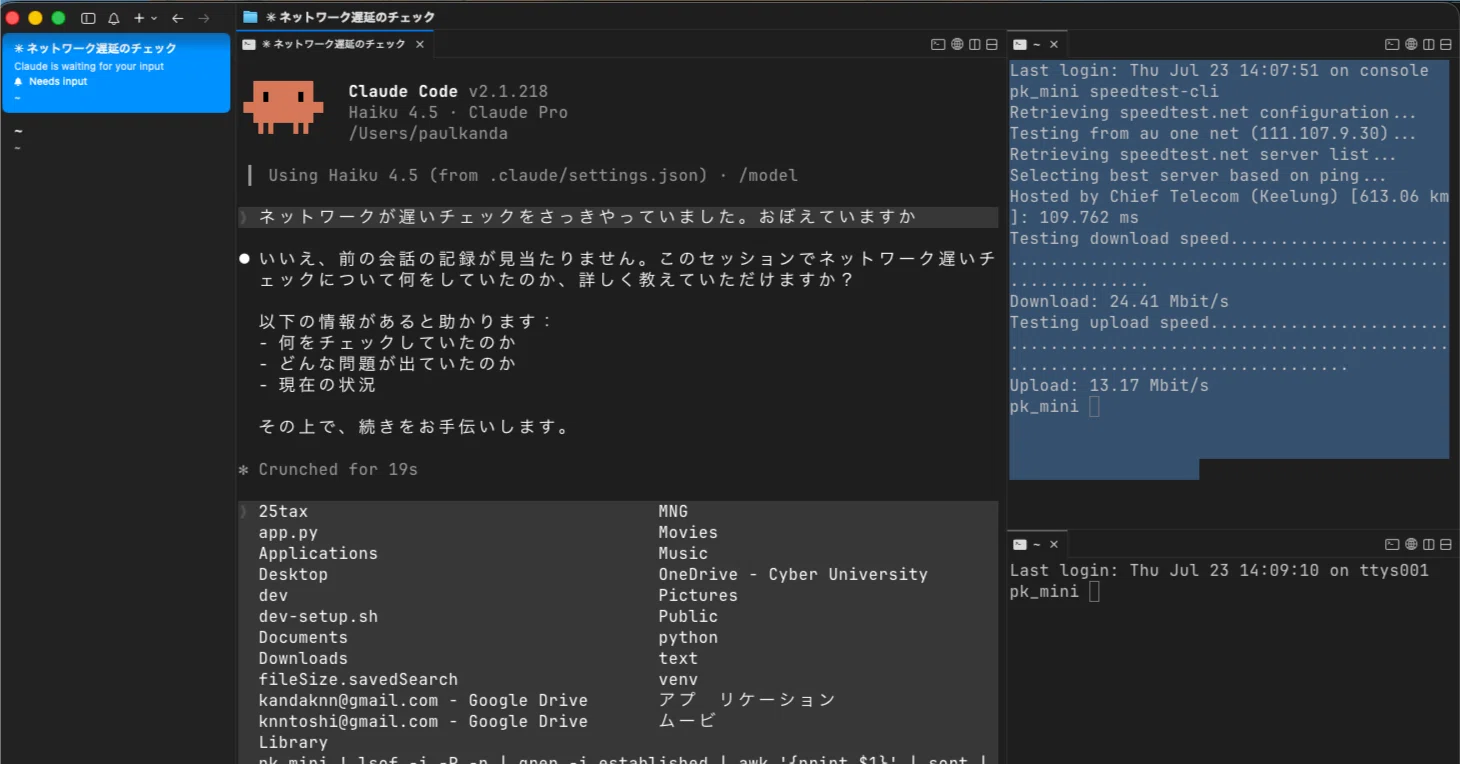The image size is (1460, 764).
Task: Split the speedtest pane vertically
Action: (x=1429, y=44)
